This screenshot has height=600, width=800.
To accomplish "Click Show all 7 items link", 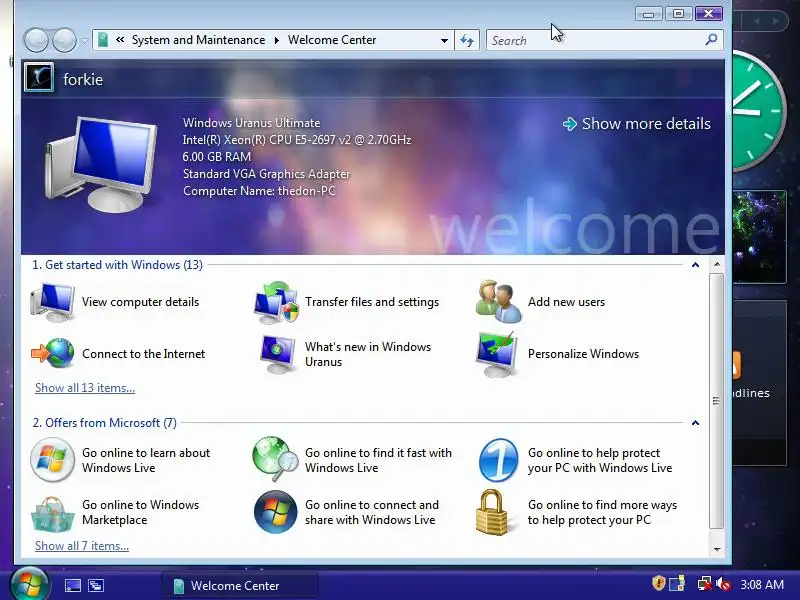I will 82,546.
